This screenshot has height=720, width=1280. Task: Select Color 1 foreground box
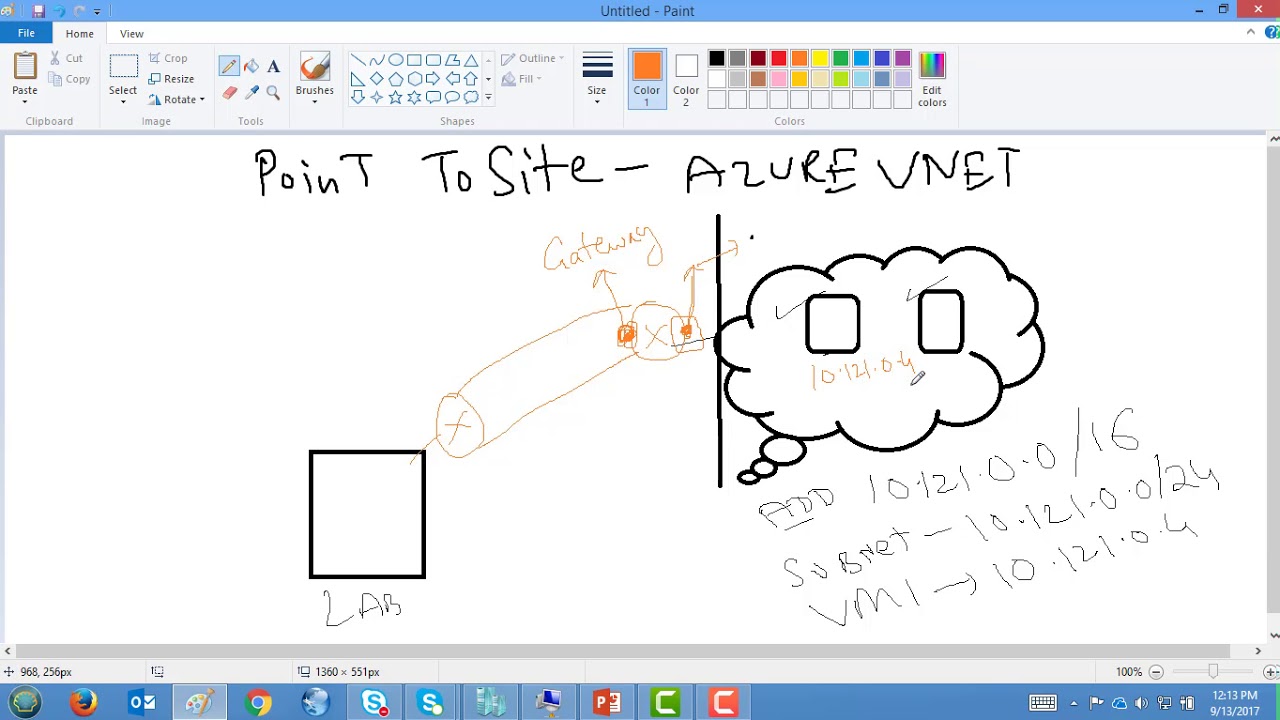tap(646, 79)
